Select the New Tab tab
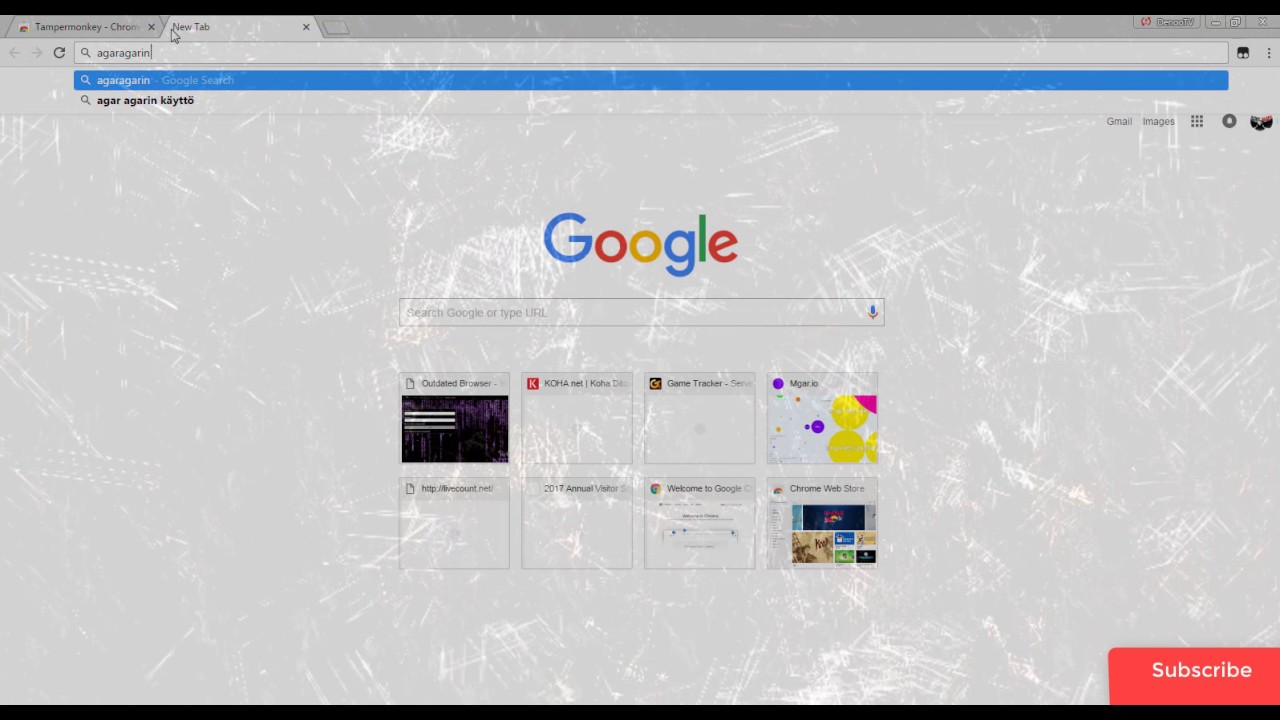1280x720 pixels. click(x=238, y=27)
